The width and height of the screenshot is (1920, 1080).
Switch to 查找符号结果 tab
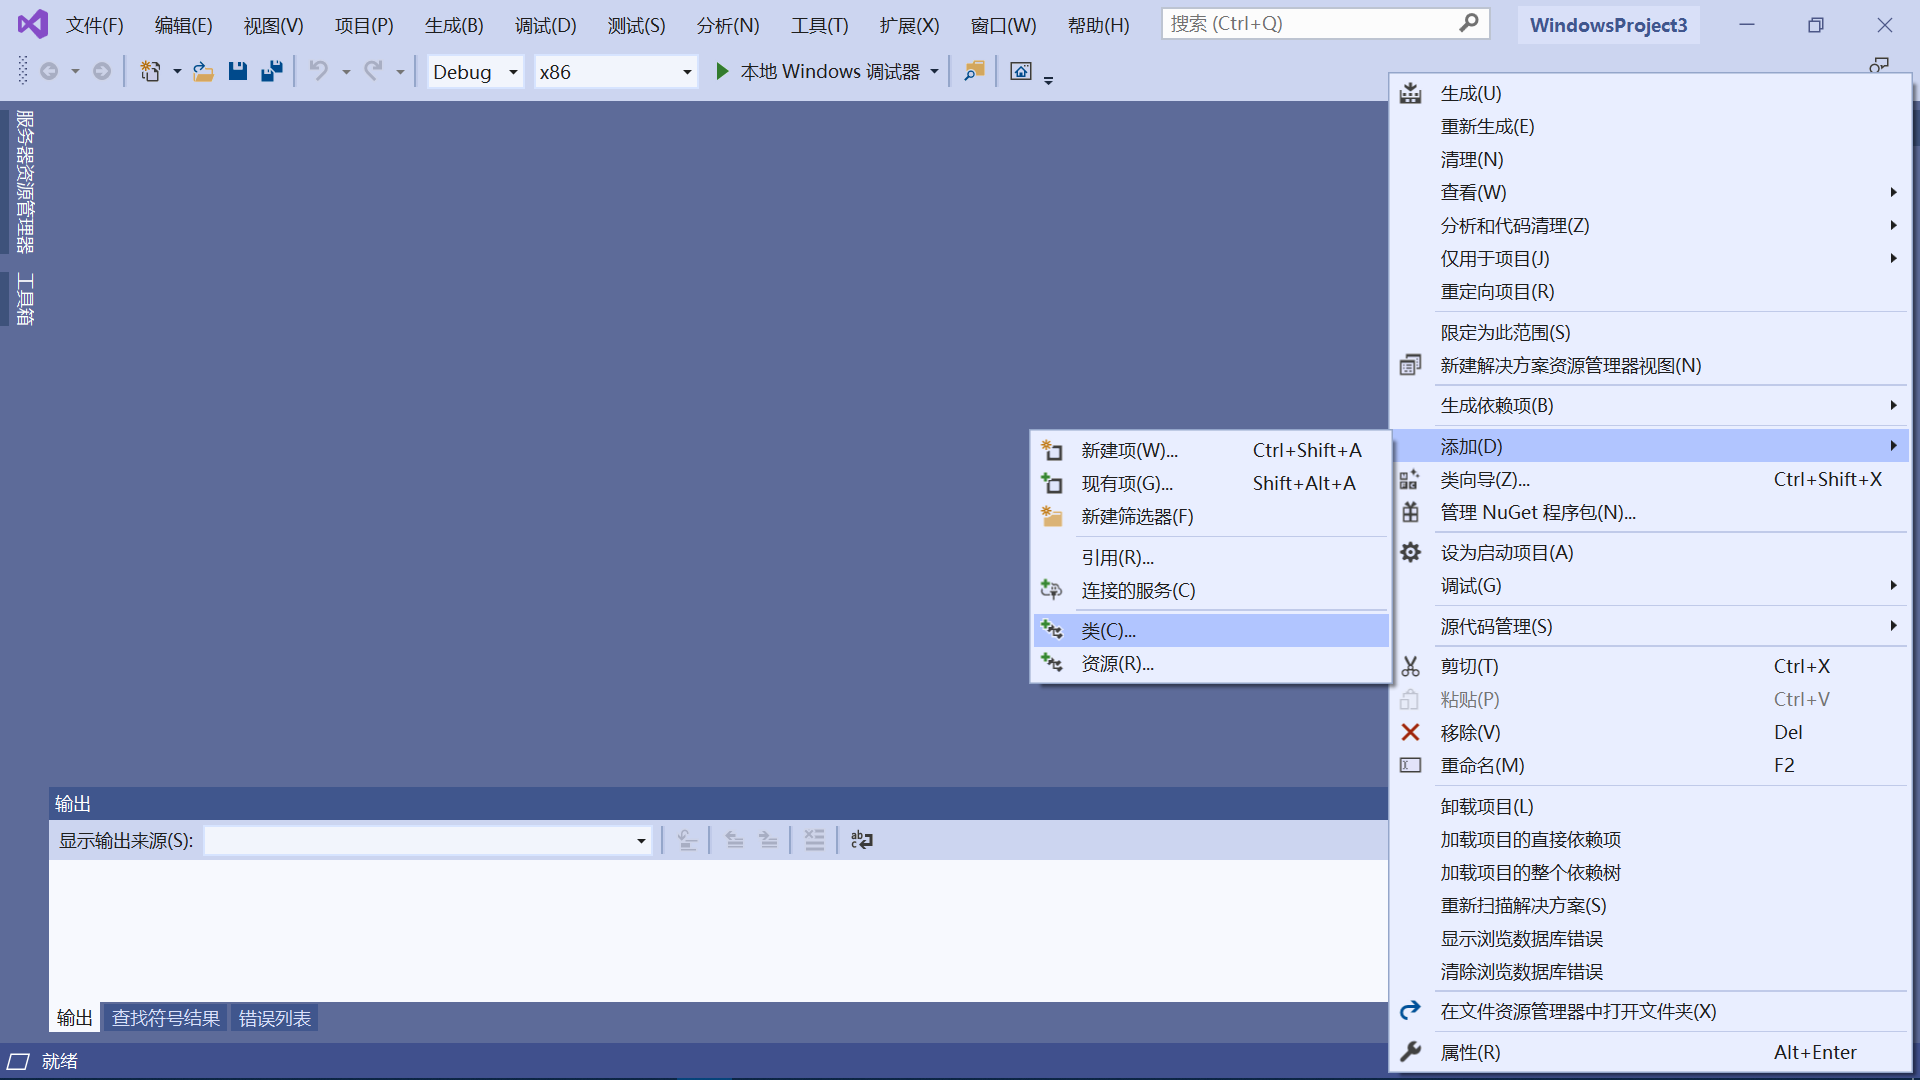[x=166, y=1018]
